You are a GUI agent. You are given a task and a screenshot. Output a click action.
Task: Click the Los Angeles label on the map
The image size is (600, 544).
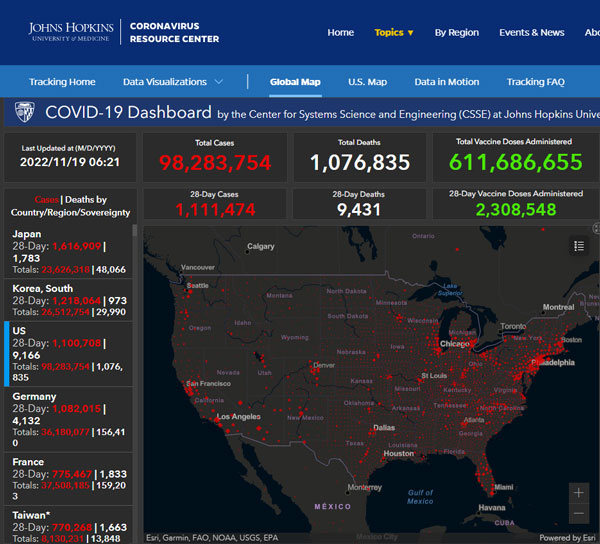click(239, 416)
